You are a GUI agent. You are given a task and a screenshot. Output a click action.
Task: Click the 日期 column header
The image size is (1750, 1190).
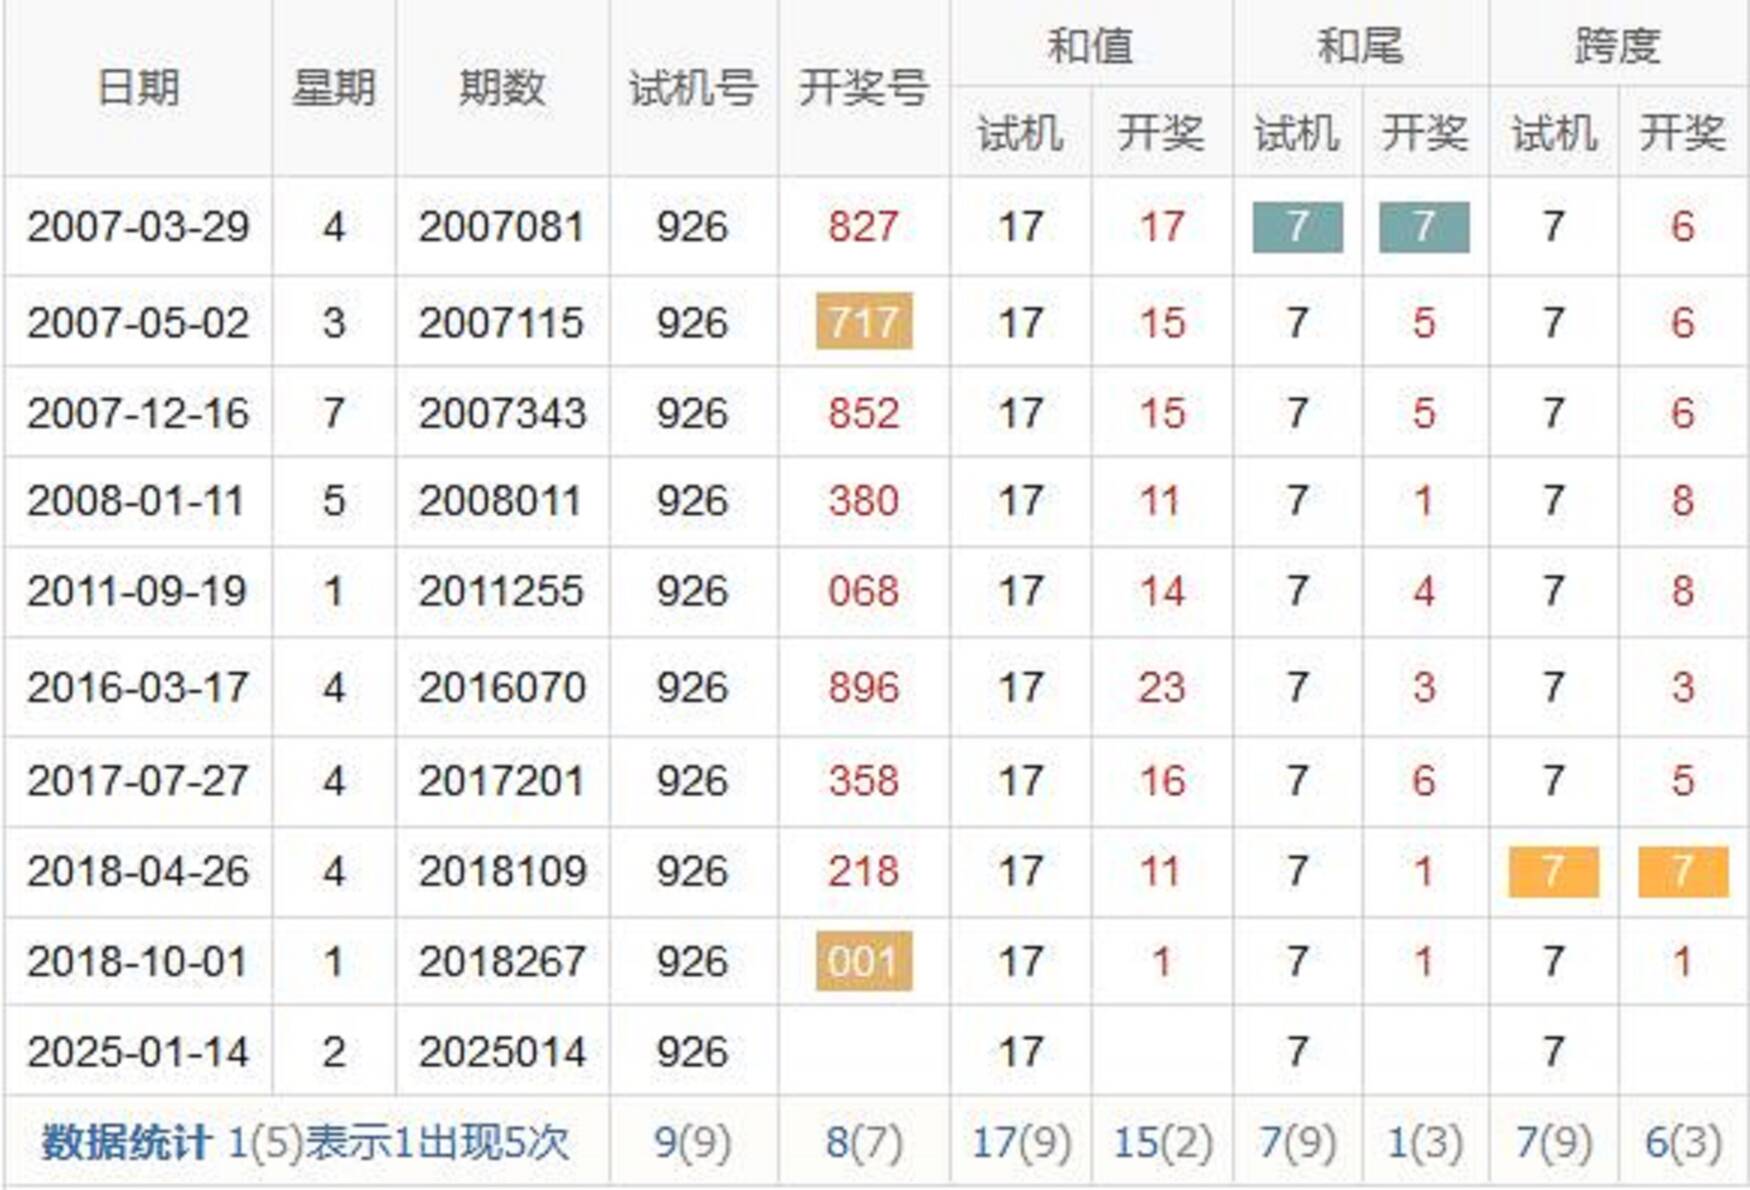(138, 88)
